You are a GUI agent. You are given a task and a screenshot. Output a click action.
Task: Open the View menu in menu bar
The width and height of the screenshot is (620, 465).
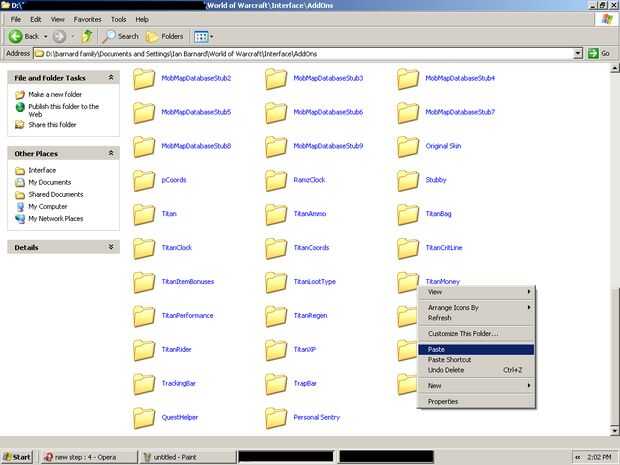tap(57, 19)
